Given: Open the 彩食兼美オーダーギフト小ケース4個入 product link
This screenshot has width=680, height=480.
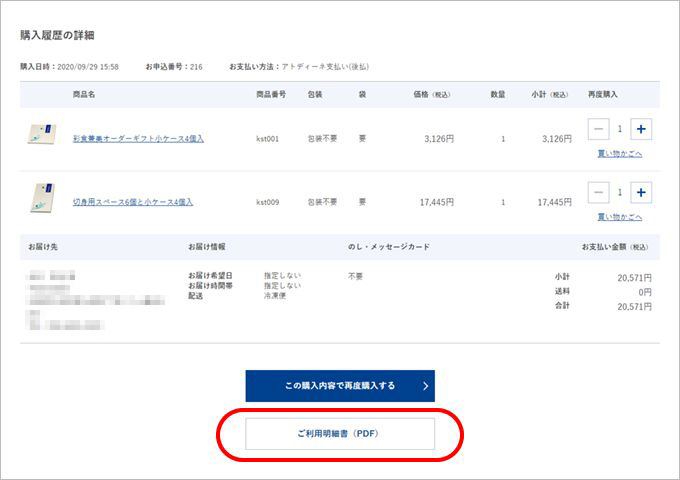Looking at the screenshot, I should point(138,139).
